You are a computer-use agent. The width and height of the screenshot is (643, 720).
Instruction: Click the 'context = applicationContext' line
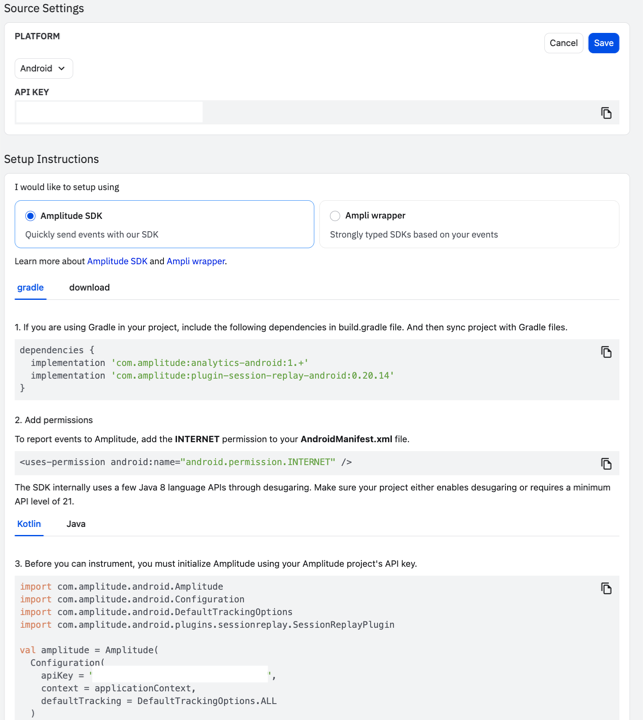click(x=118, y=688)
